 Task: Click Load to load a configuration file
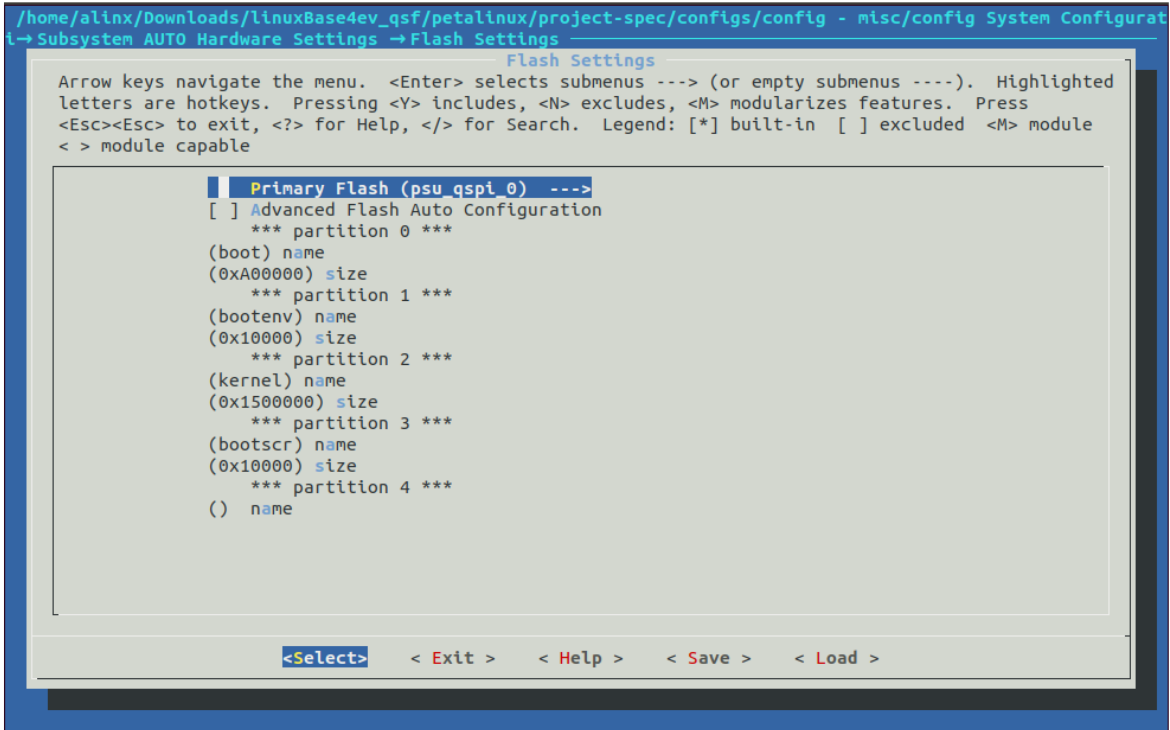[837, 657]
